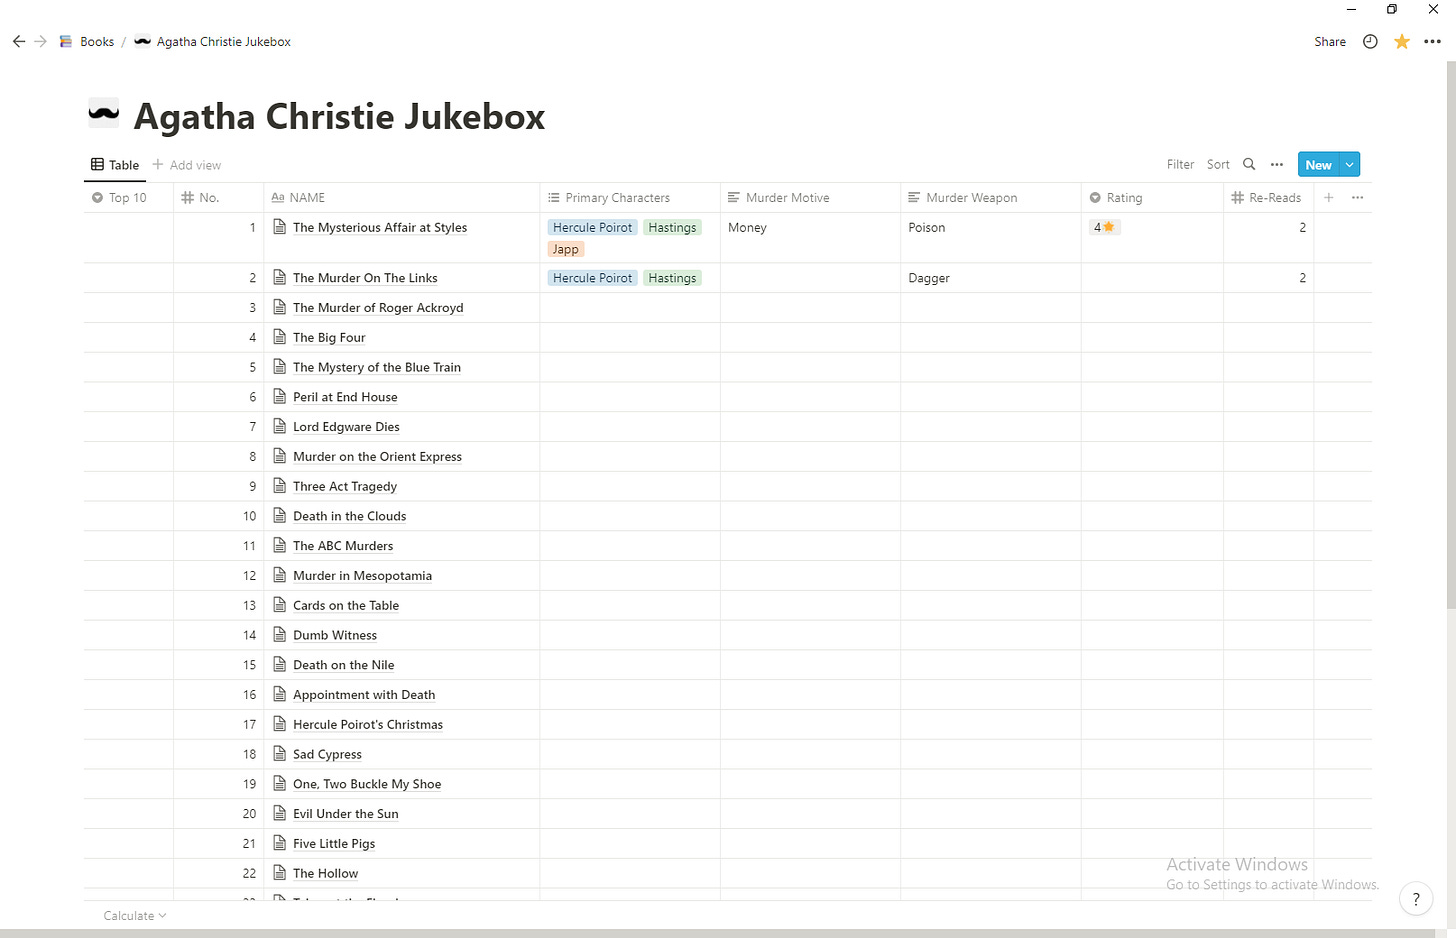Viewport: 1456px width, 938px height.
Task: Click the page icon of The Big Four
Action: pyautogui.click(x=280, y=337)
